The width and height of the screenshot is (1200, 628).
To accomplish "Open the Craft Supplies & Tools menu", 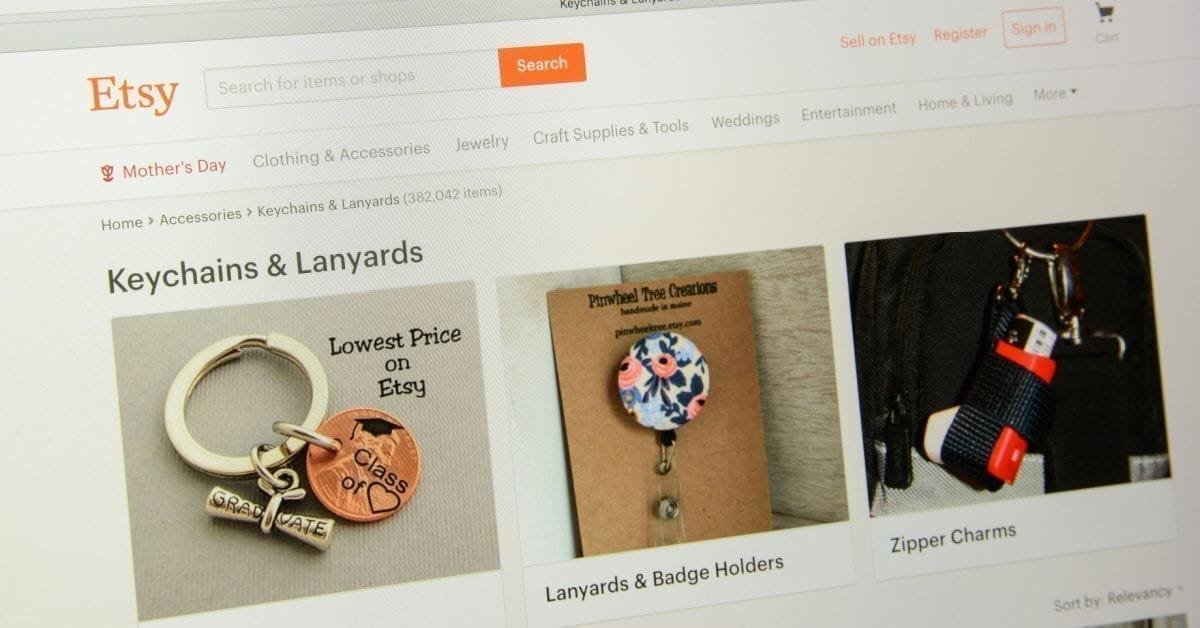I will click(x=610, y=131).
